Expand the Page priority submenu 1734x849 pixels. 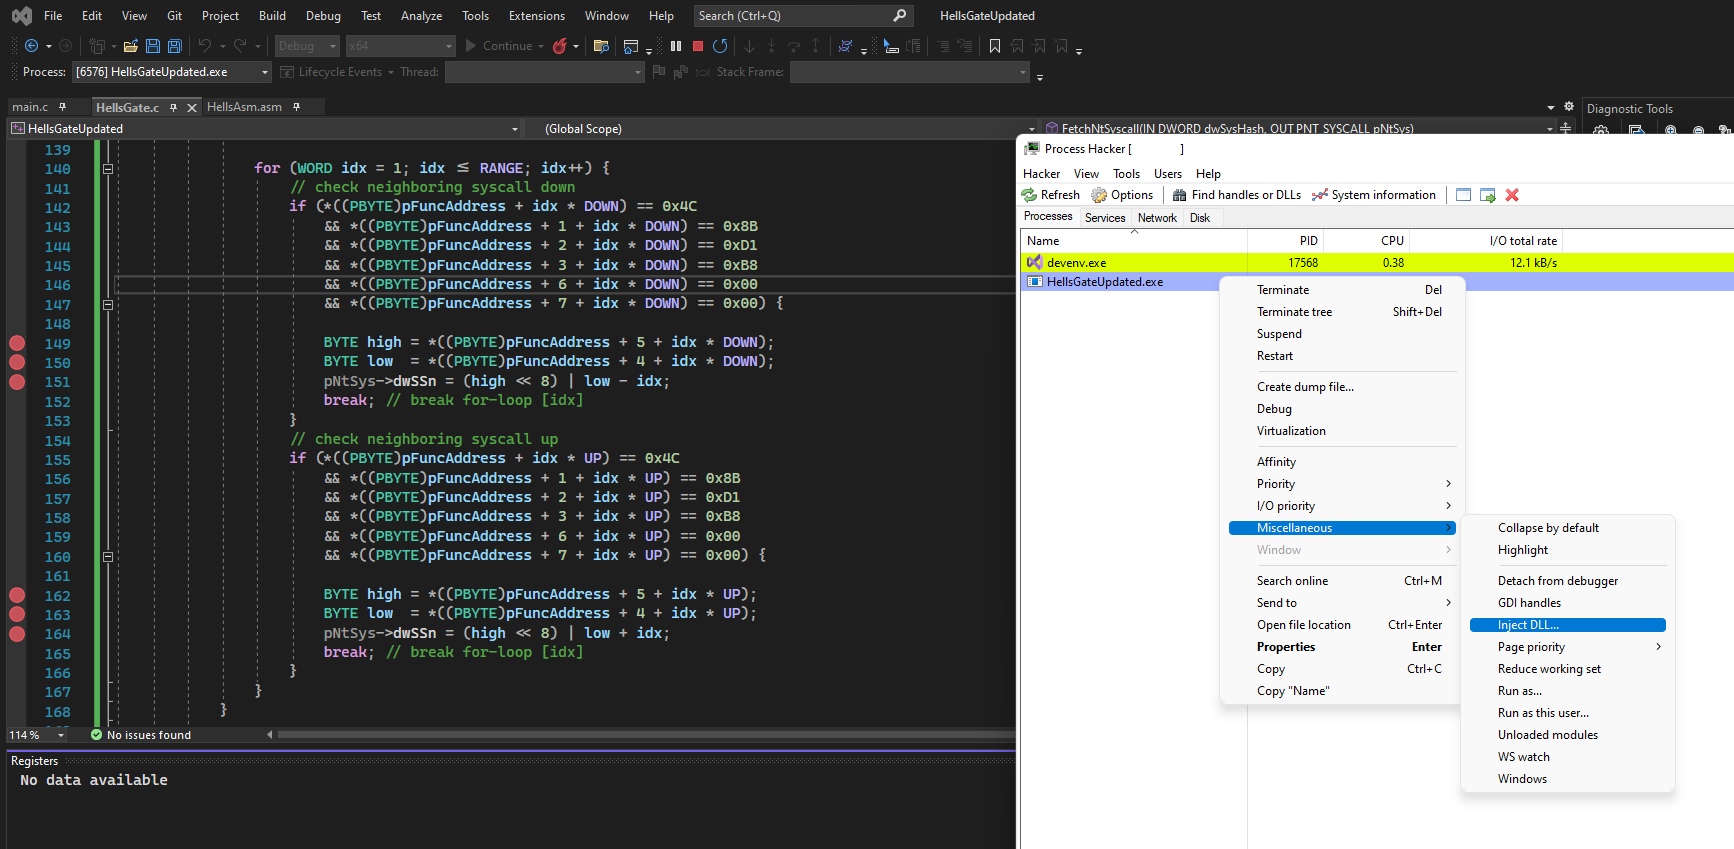[1568, 647]
